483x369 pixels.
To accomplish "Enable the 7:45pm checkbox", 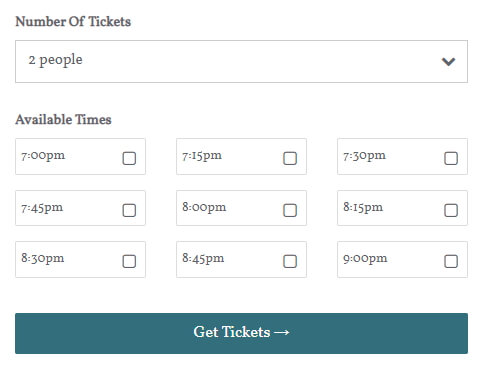I will coord(129,210).
